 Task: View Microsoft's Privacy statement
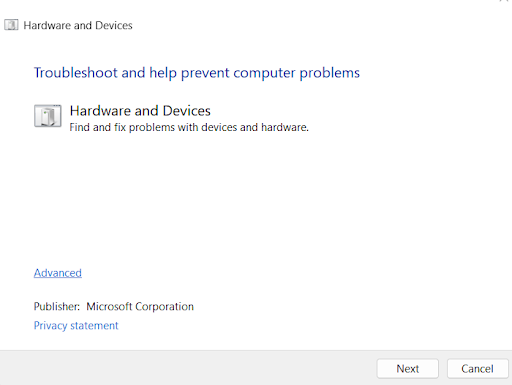click(76, 325)
